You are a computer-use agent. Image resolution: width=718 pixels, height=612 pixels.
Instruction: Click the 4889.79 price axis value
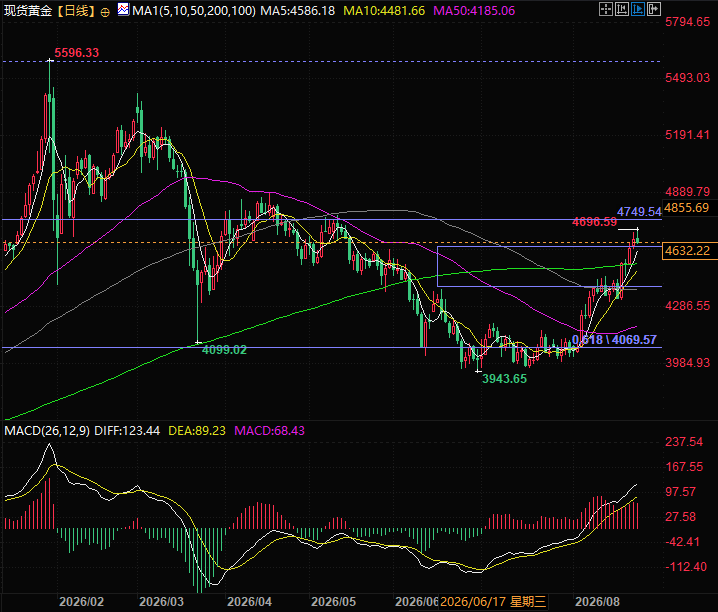687,191
